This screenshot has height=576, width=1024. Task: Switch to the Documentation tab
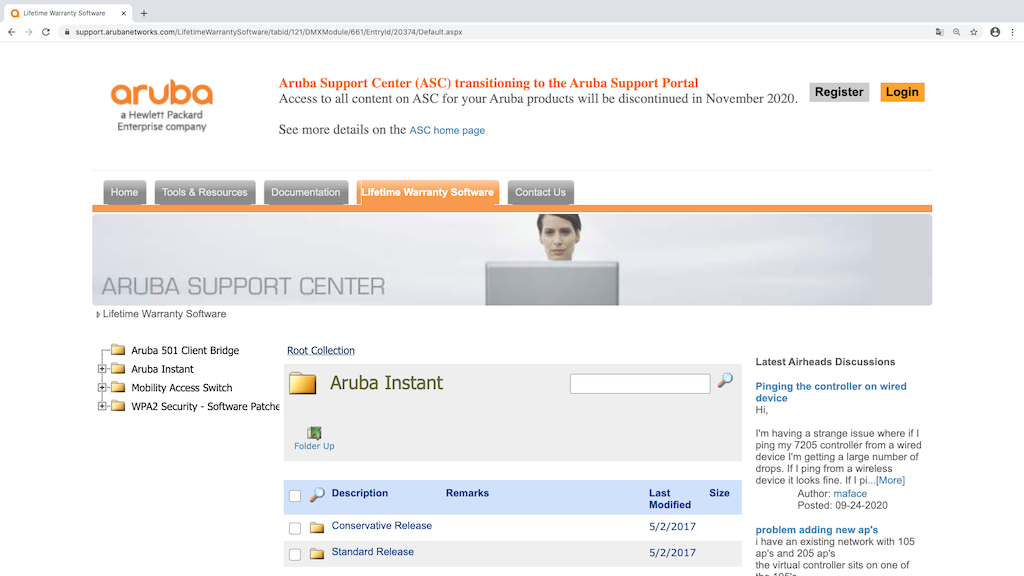click(x=306, y=192)
